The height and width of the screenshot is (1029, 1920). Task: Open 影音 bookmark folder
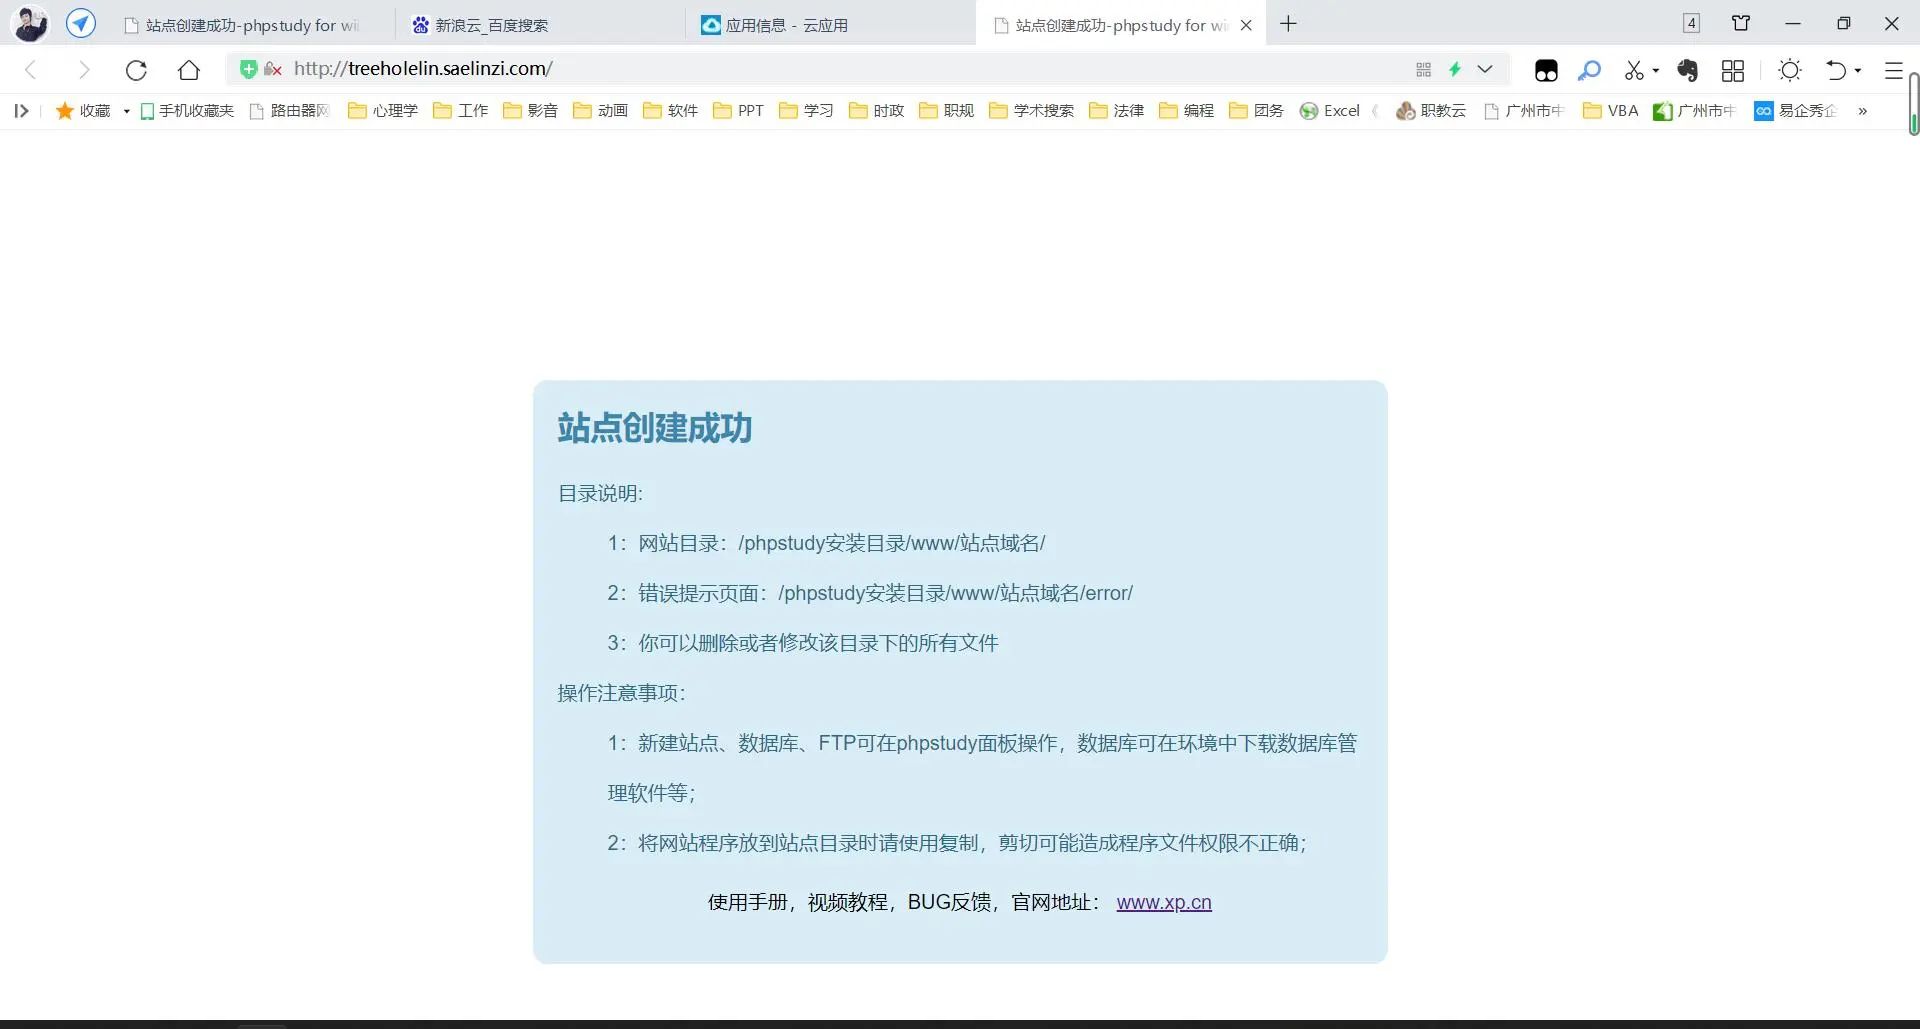point(531,111)
